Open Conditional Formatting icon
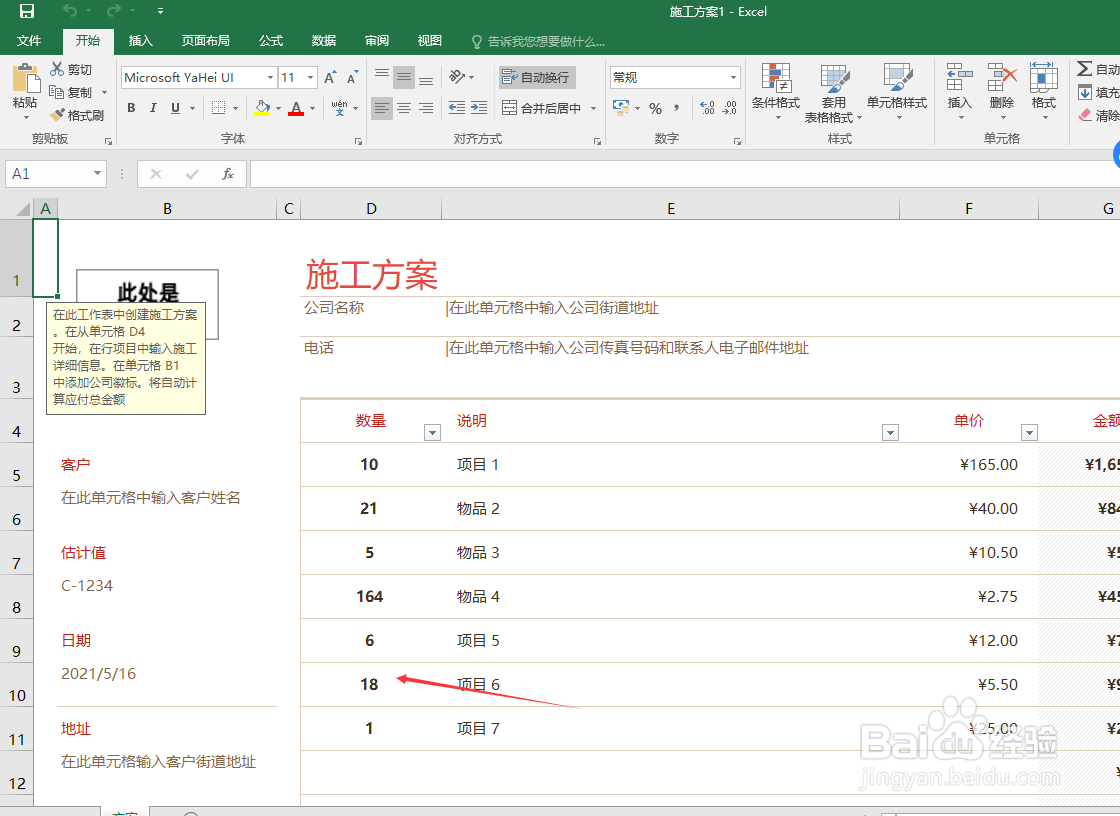Screen dimensions: 1120x816 (x=776, y=78)
